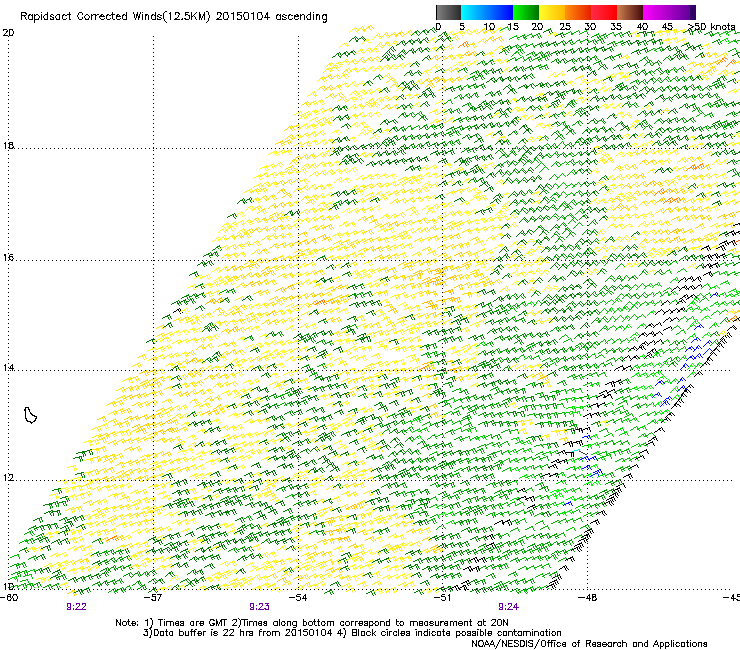Click the longitude label '-57' on bottom axis
The image size is (740, 650).
coord(154,597)
